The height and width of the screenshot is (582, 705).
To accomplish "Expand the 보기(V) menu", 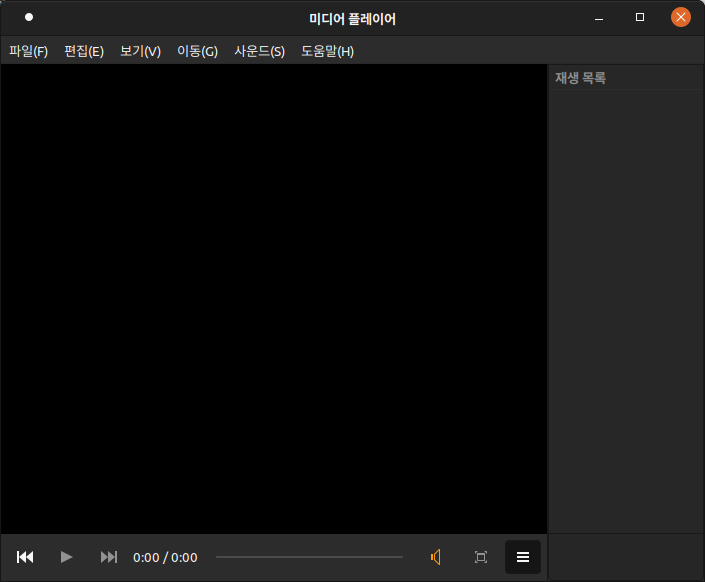I will 140,51.
